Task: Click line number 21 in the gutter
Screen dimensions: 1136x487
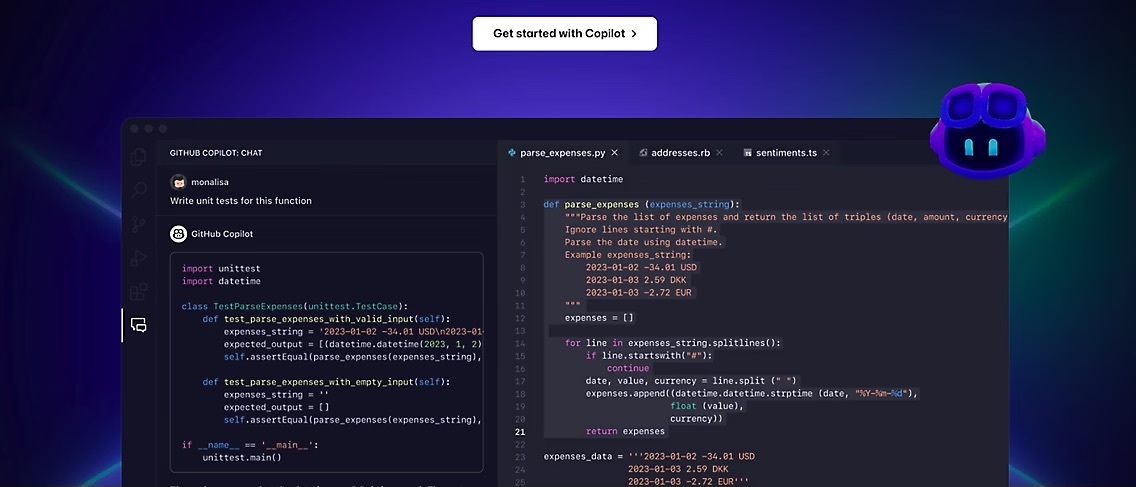Action: pyautogui.click(x=520, y=431)
